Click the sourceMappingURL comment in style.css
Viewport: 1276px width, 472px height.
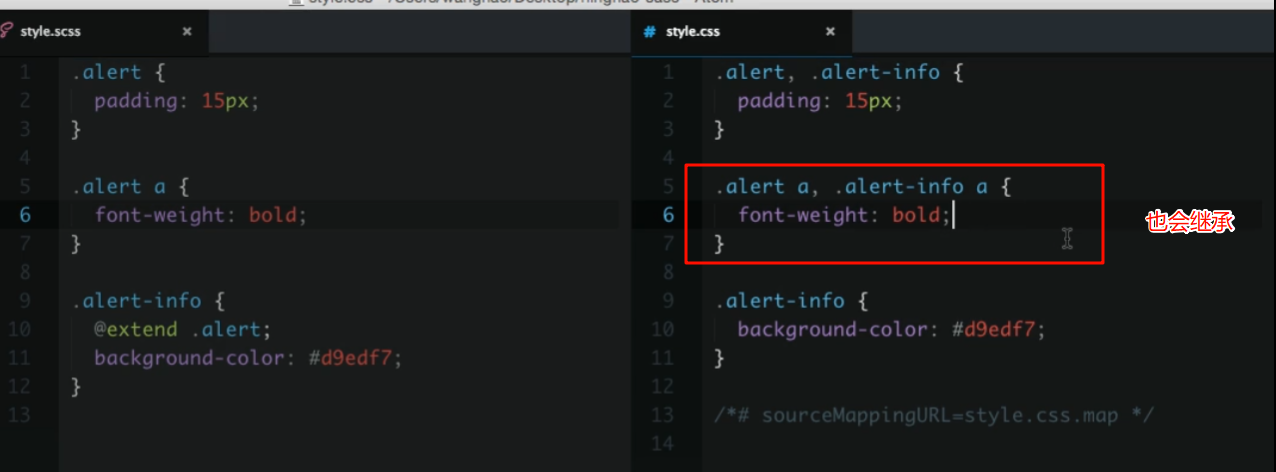click(x=934, y=414)
